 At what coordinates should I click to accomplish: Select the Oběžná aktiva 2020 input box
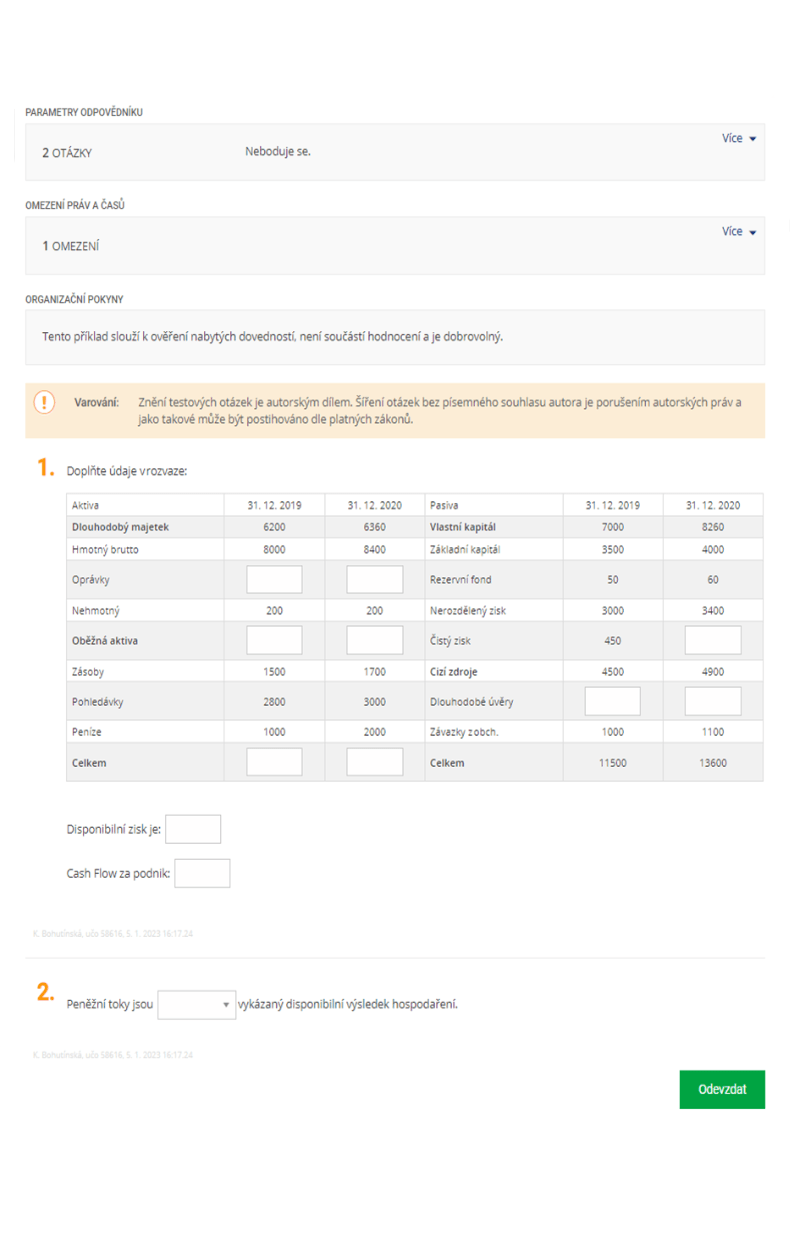(x=374, y=641)
